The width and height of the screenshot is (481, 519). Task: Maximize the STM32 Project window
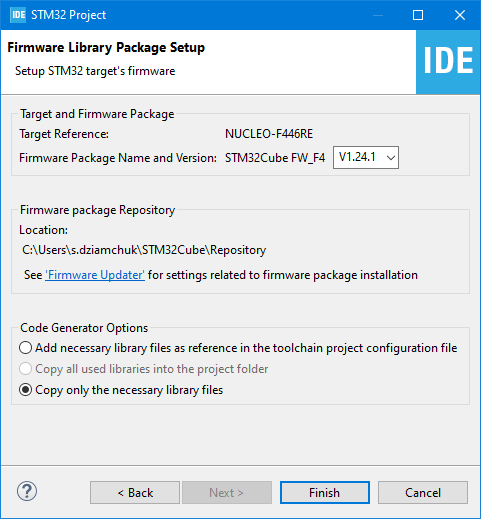(x=418, y=15)
